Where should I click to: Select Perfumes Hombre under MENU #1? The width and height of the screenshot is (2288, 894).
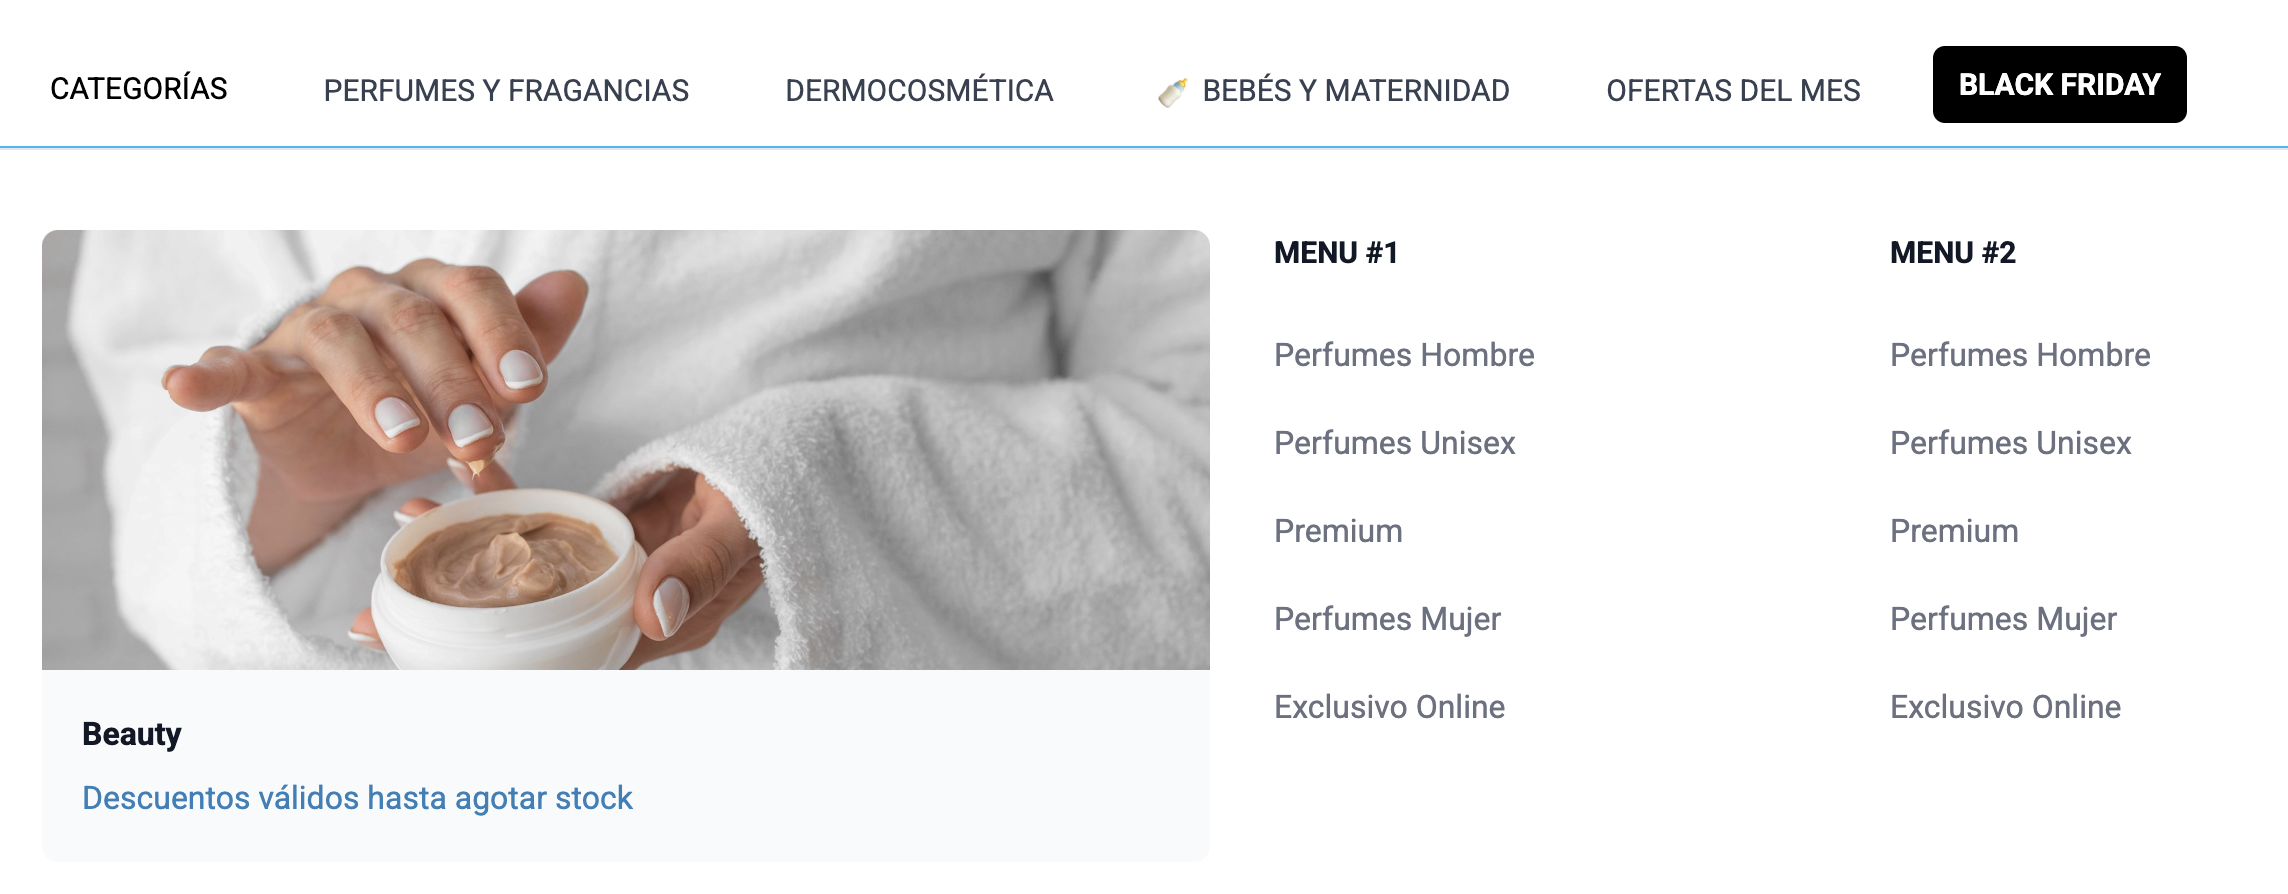click(x=1404, y=355)
